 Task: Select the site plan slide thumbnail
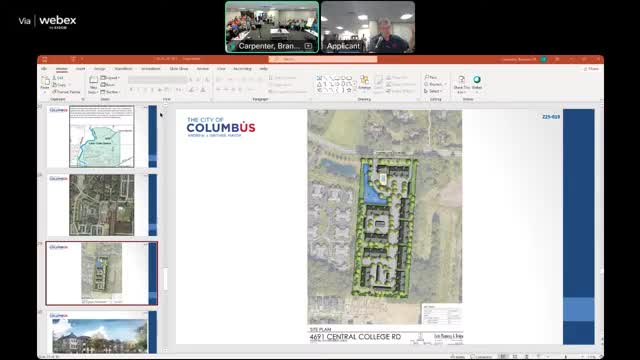click(102, 273)
